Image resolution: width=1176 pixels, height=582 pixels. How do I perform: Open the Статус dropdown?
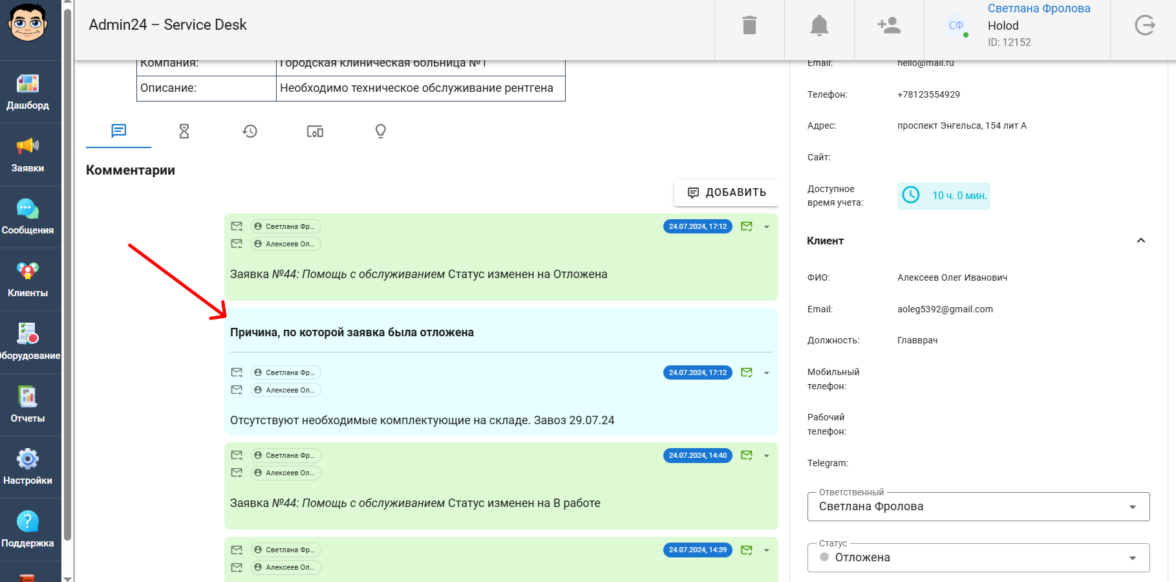click(977, 557)
